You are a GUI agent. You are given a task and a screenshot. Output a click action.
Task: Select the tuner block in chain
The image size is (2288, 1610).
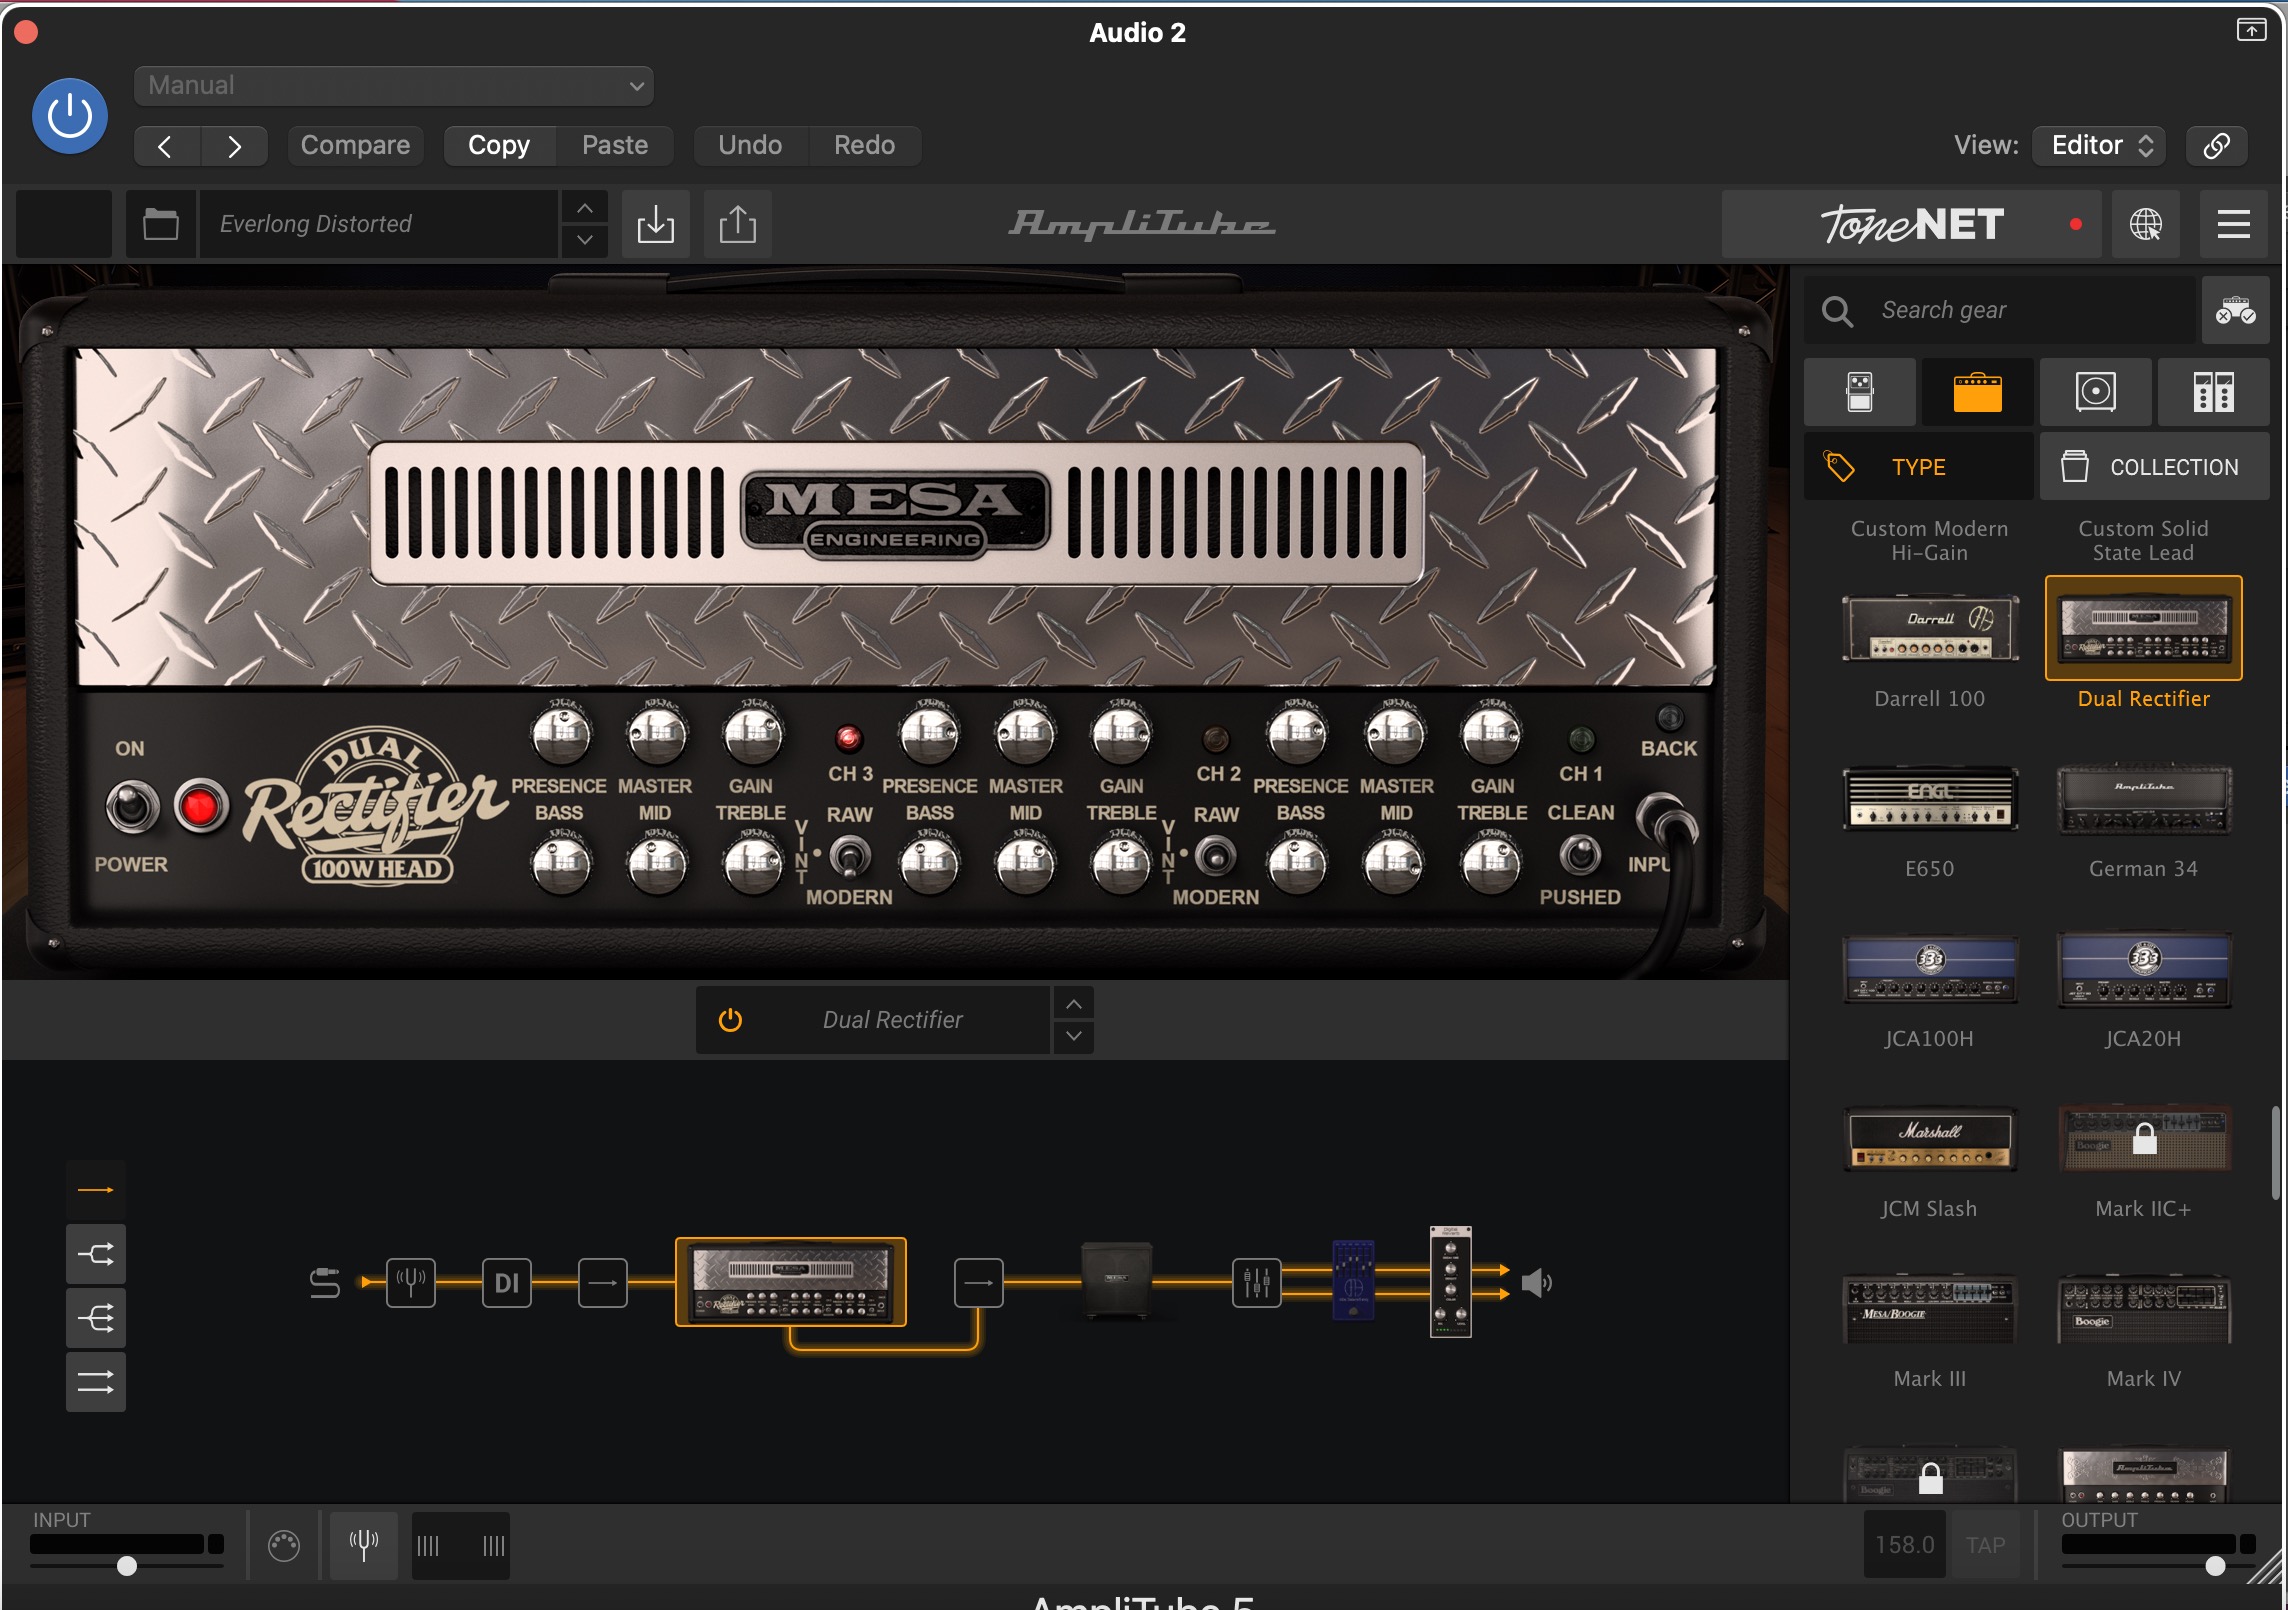(411, 1282)
